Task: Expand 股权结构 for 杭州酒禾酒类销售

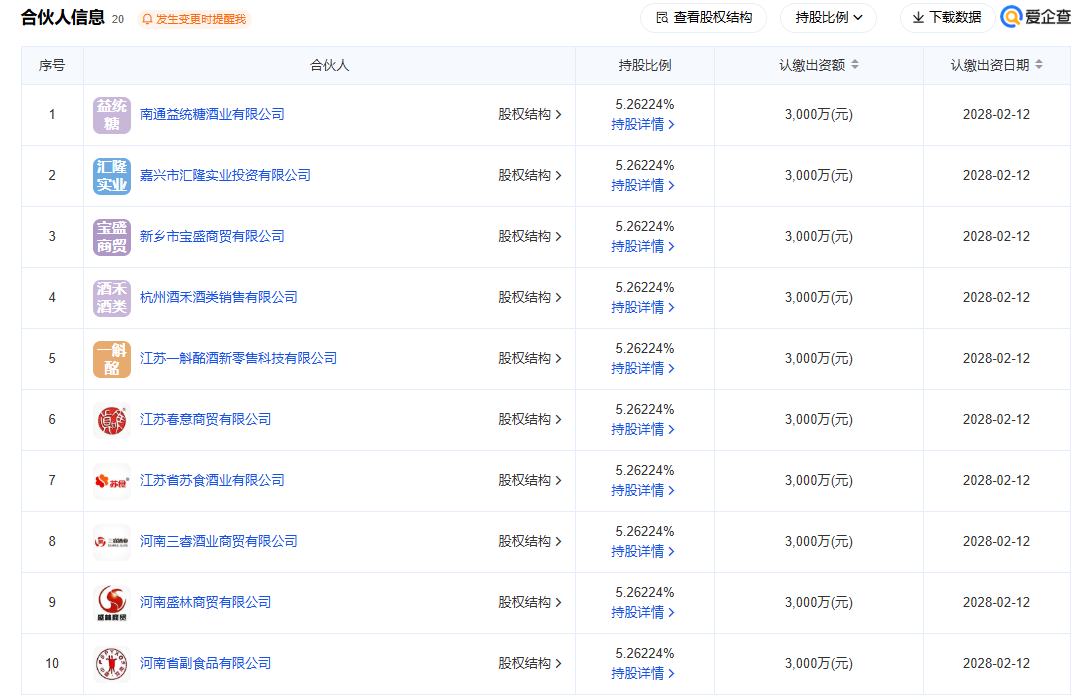Action: [530, 297]
